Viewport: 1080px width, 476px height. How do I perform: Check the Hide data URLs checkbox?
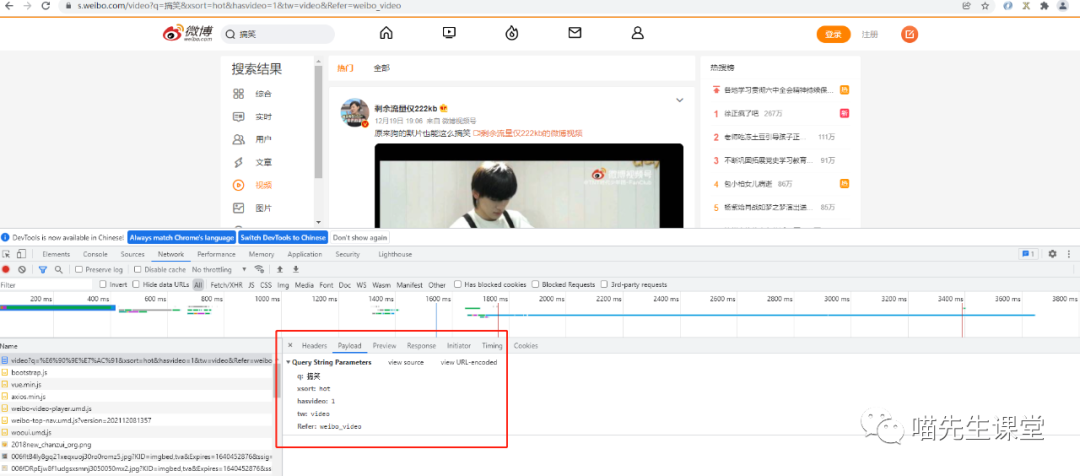pyautogui.click(x=136, y=284)
